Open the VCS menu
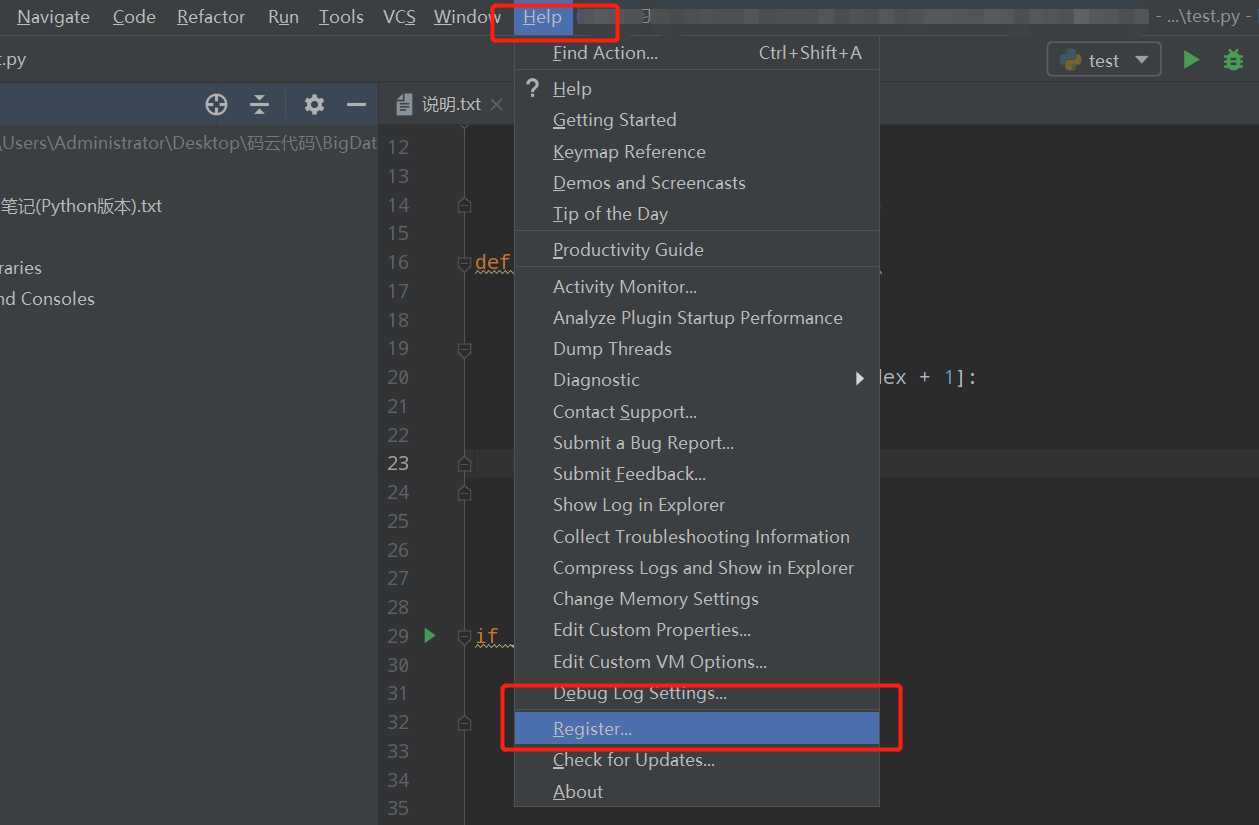Viewport: 1259px width, 825px height. pyautogui.click(x=399, y=17)
